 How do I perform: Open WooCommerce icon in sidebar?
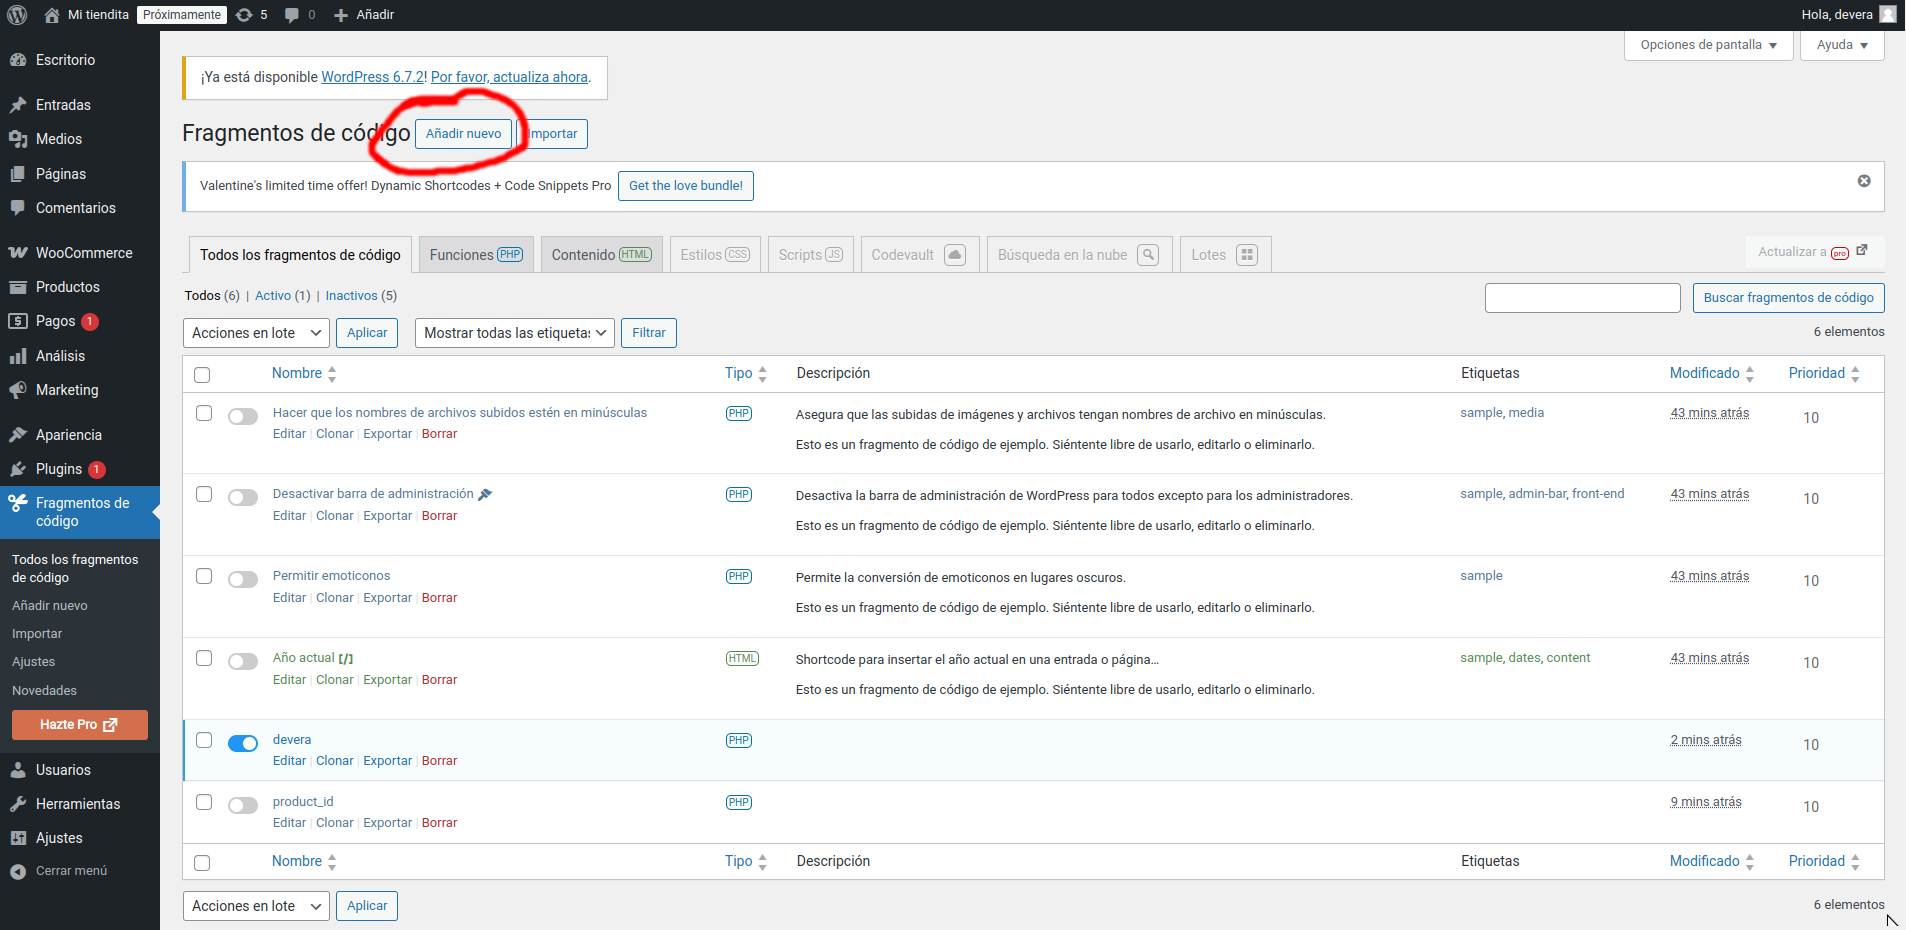tap(18, 253)
